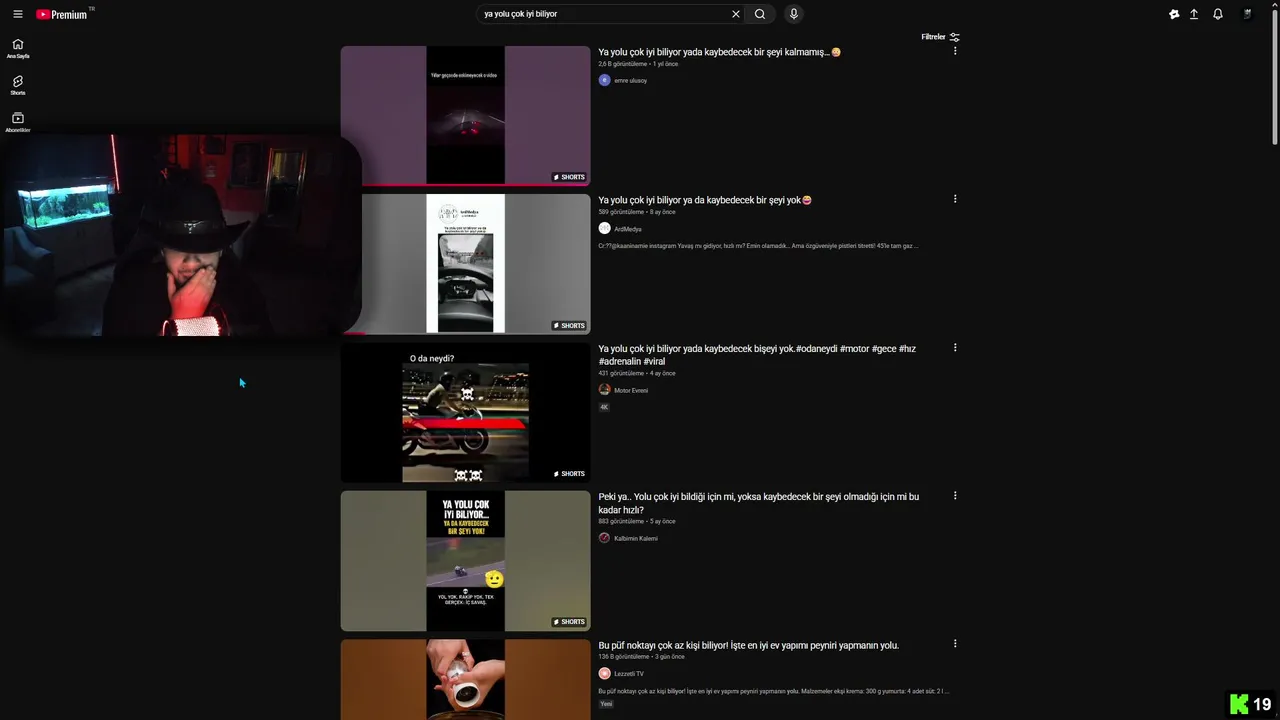Click emre ulusoy channel avatar

pyautogui.click(x=604, y=80)
